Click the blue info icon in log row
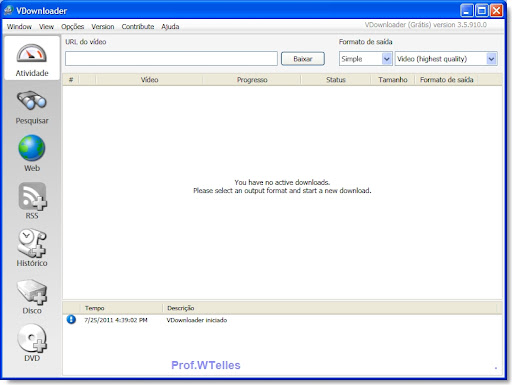The image size is (512, 385). point(71,319)
